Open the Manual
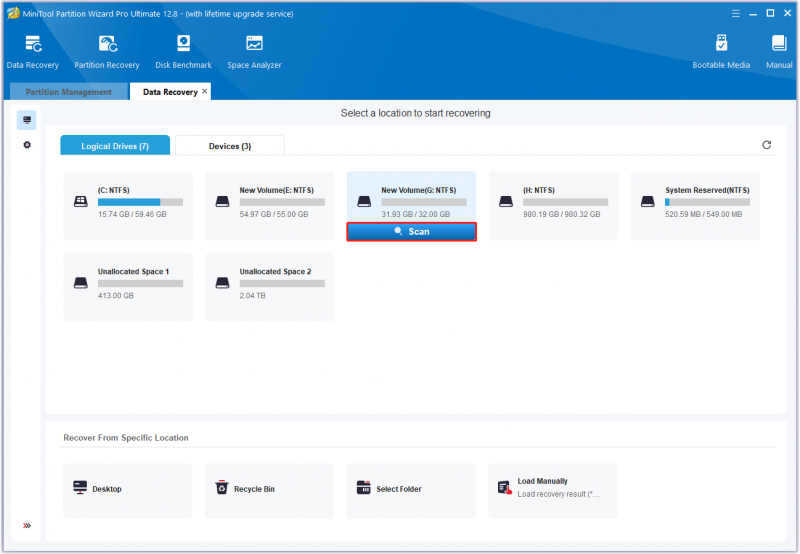The width and height of the screenshot is (800, 554). 779,52
